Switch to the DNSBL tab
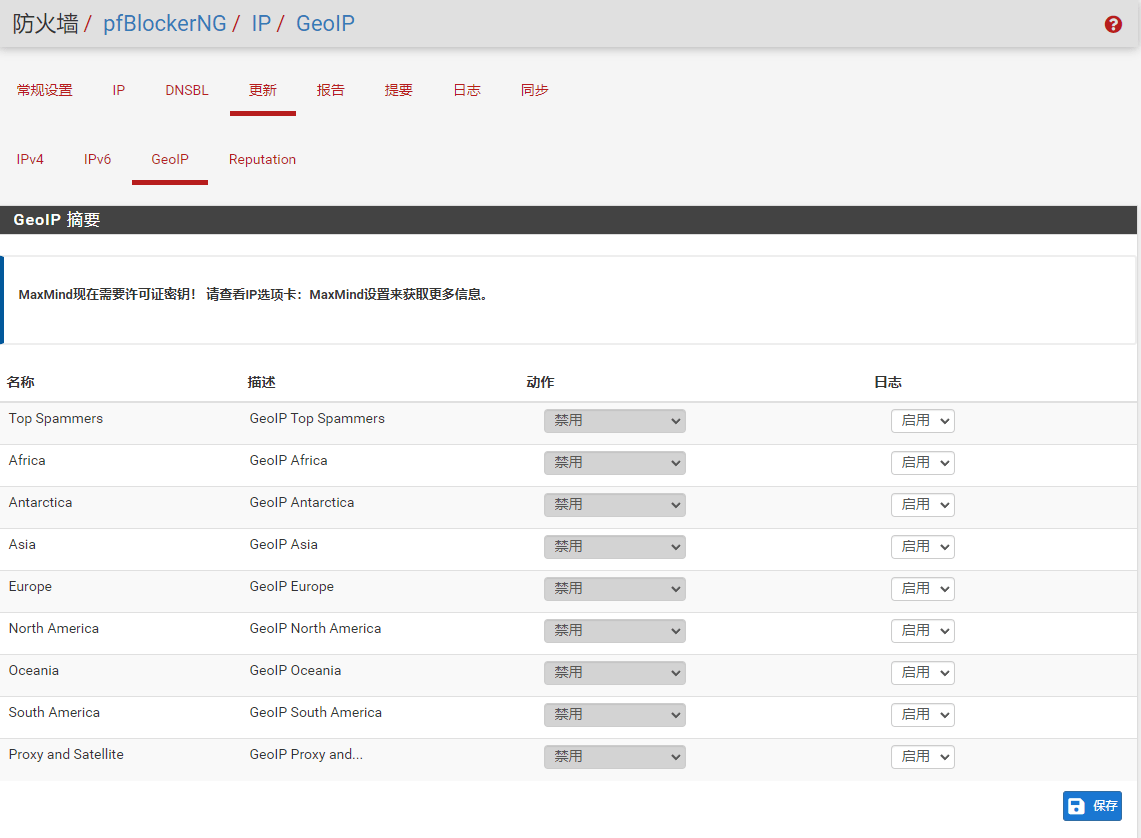1141x838 pixels. coord(187,90)
